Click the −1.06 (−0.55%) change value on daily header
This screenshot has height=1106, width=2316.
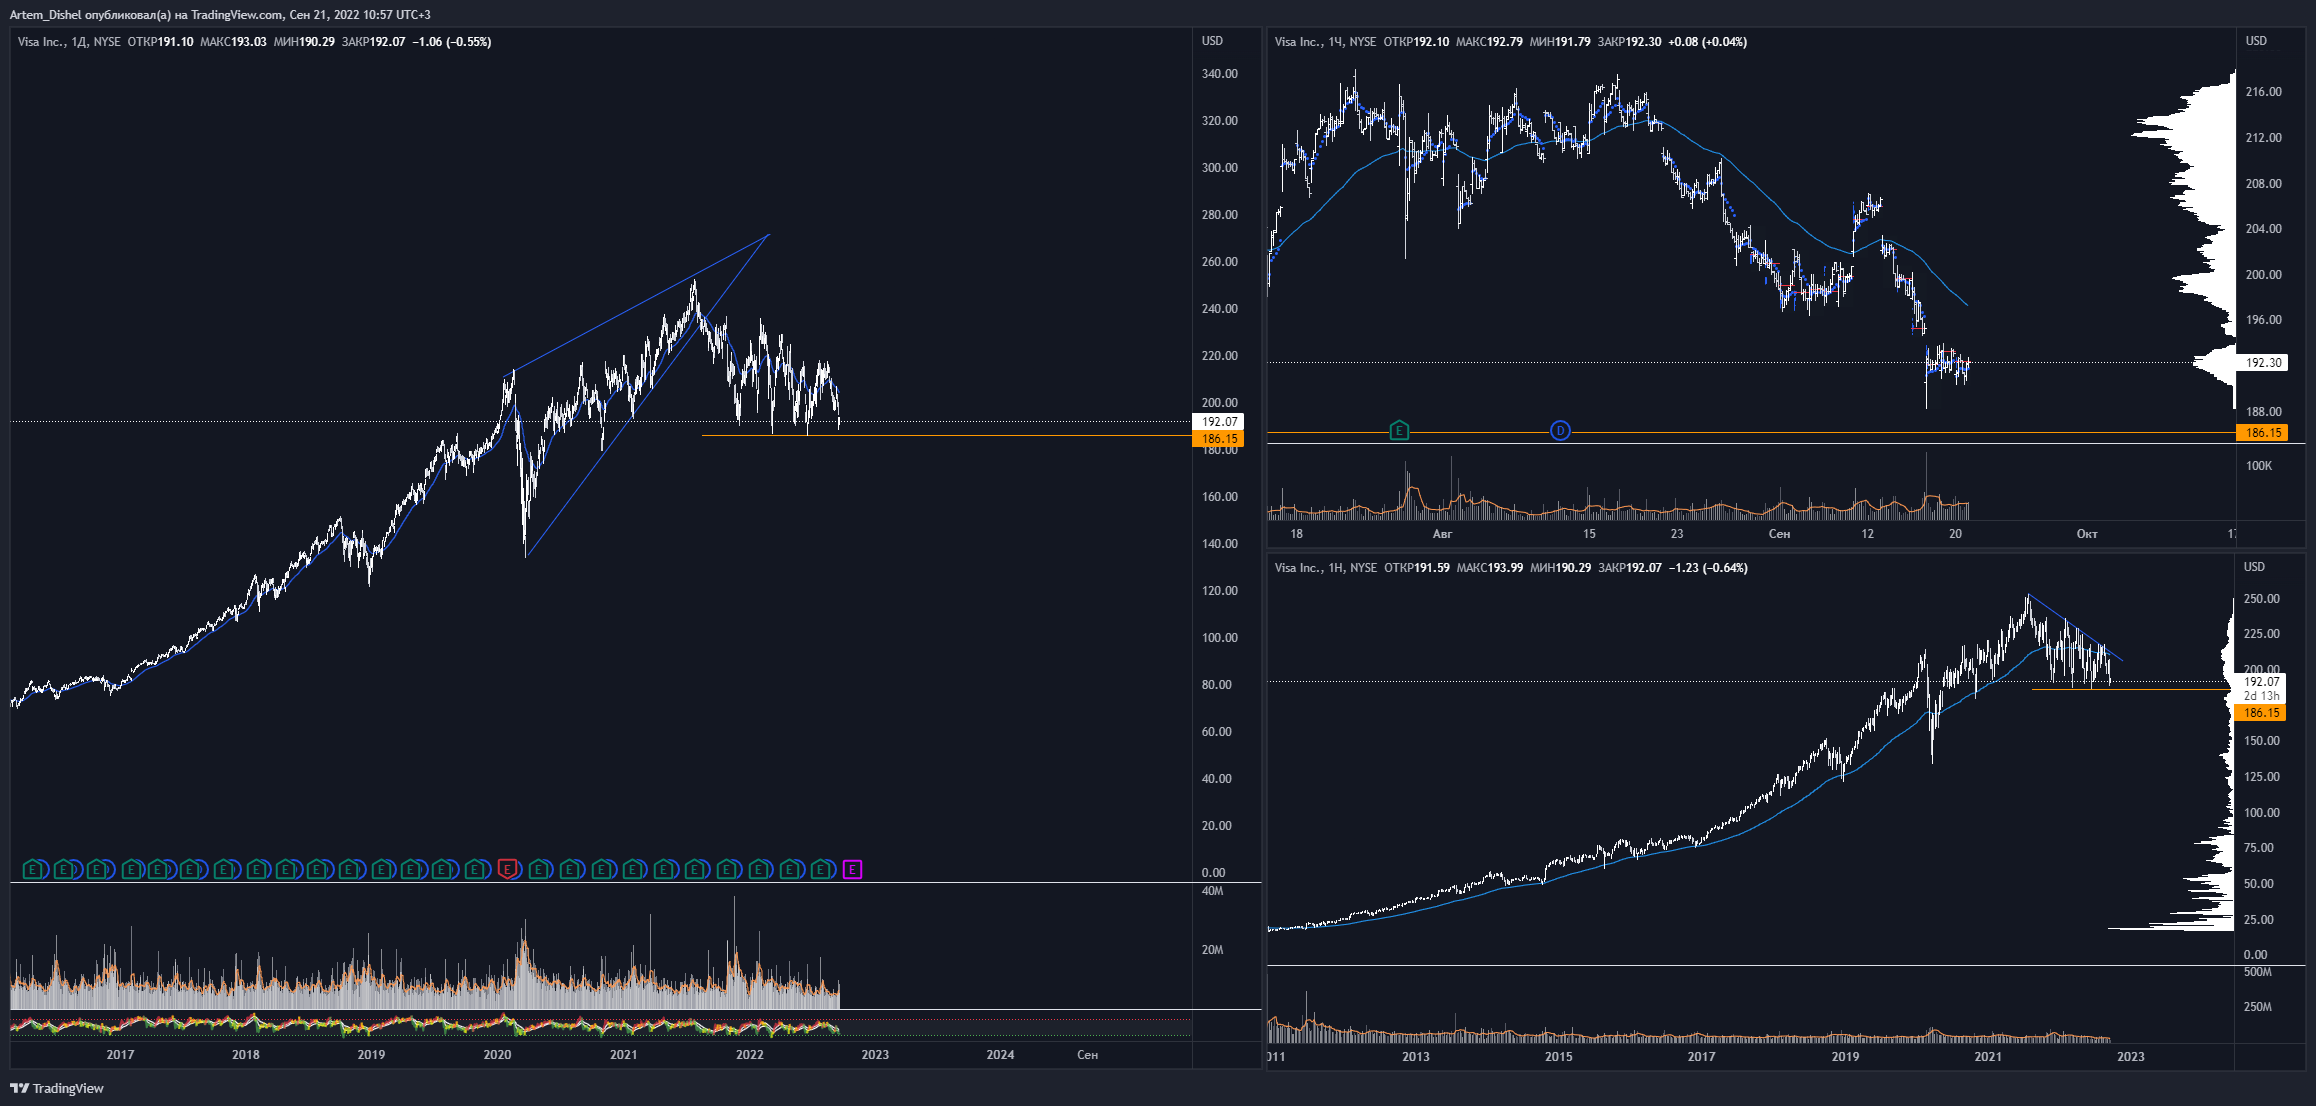pos(452,42)
